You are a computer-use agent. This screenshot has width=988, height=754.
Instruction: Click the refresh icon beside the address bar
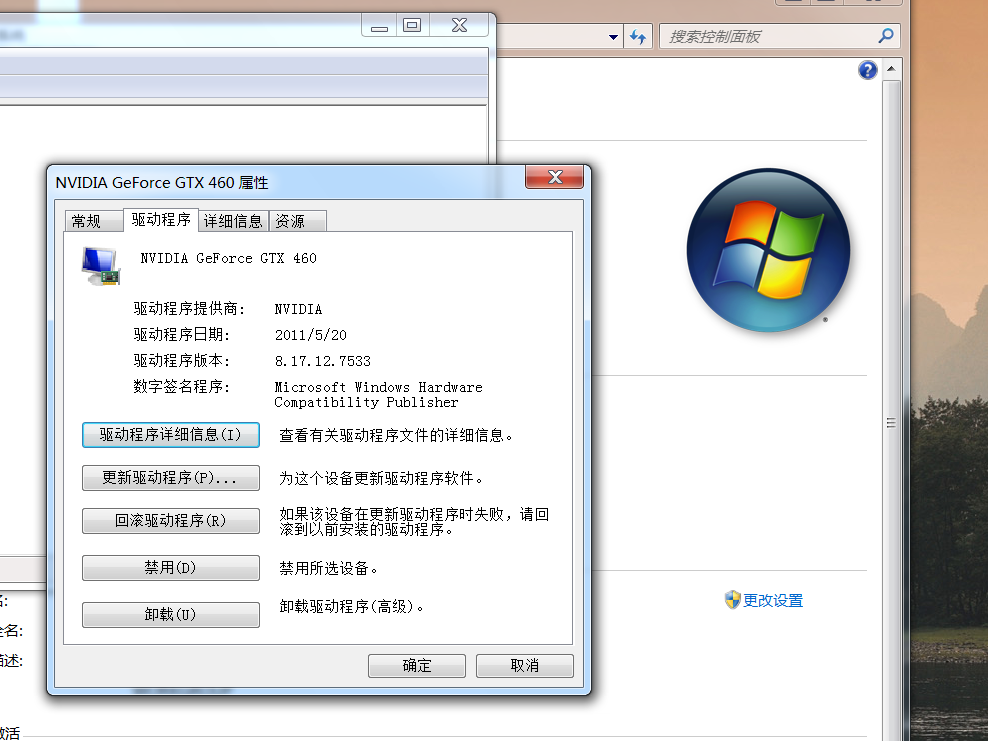(x=638, y=37)
